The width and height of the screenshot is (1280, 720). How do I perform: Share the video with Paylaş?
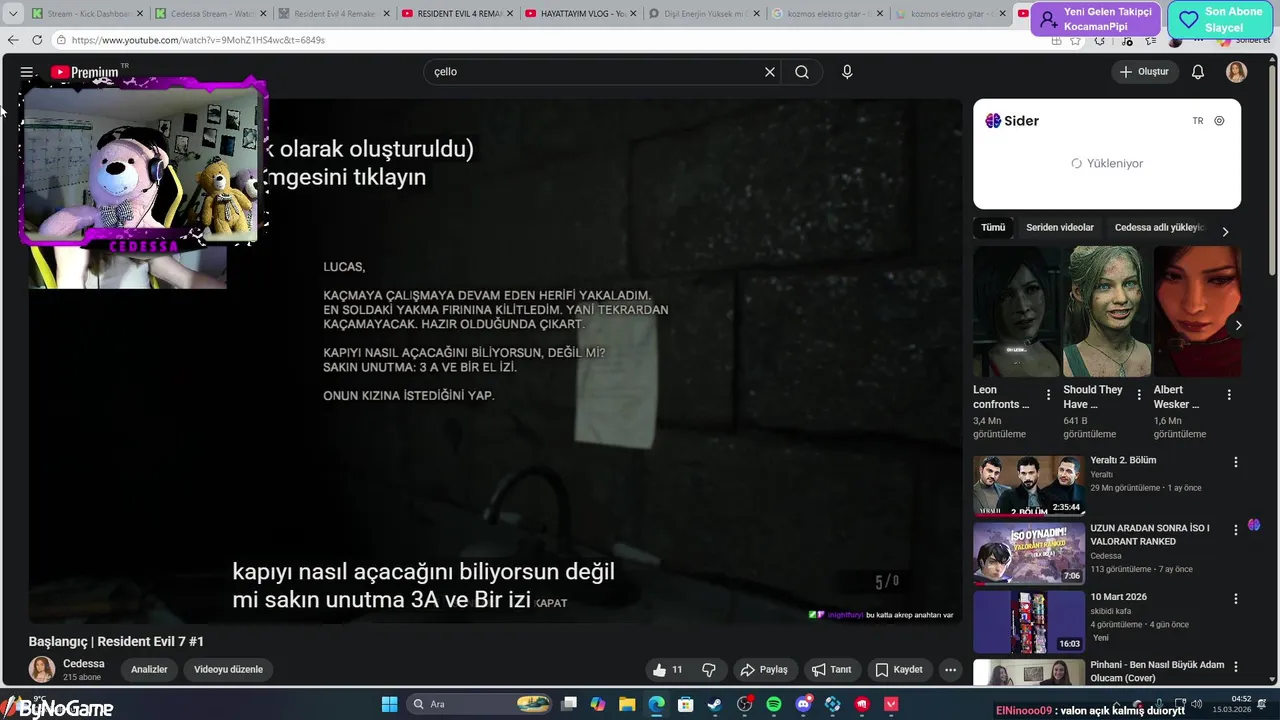pos(763,670)
